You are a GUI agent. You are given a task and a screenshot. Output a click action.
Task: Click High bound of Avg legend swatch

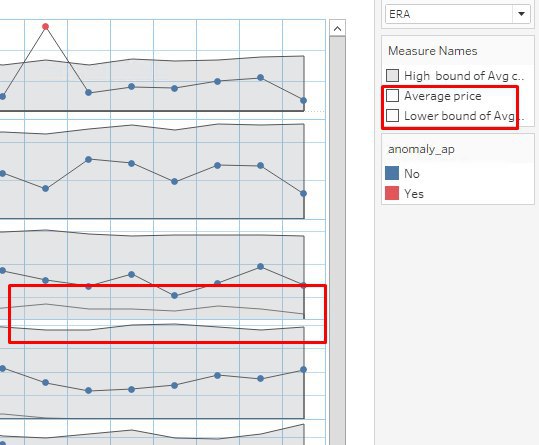point(392,75)
